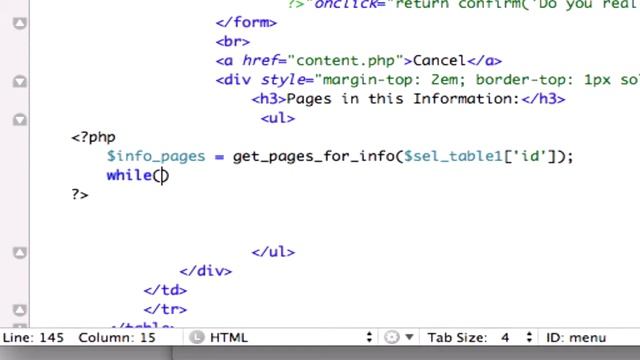
Task: Click the '?>' closing PHP tag
Action: [x=80, y=195]
